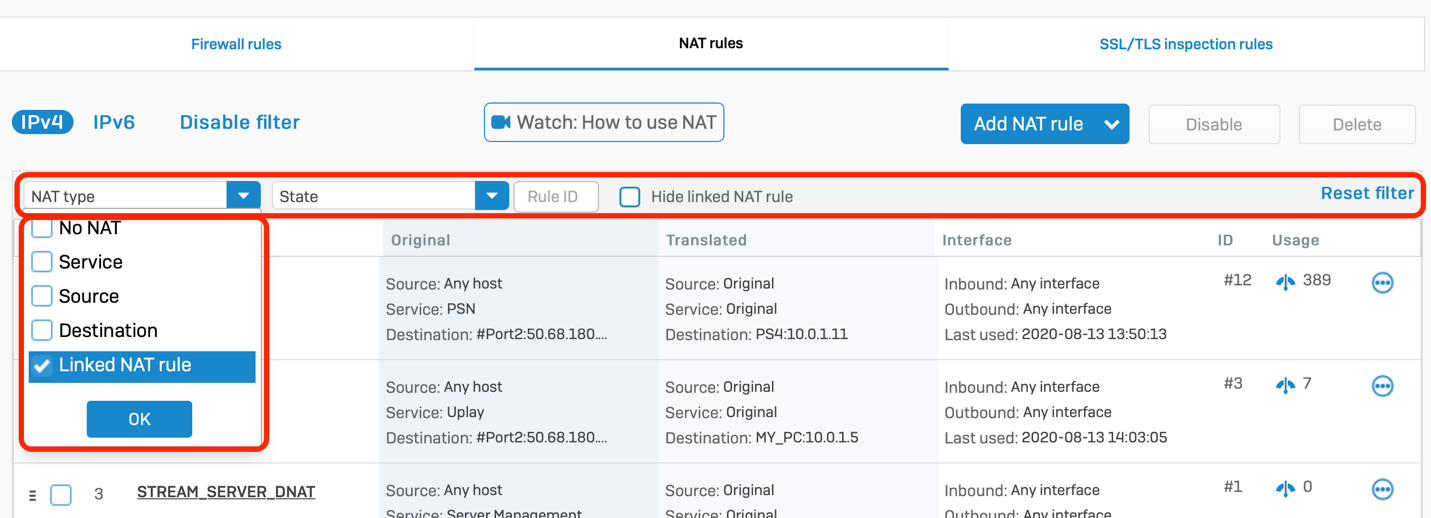Check the No NAT filter option
This screenshot has height=518, width=1431.
click(x=42, y=229)
